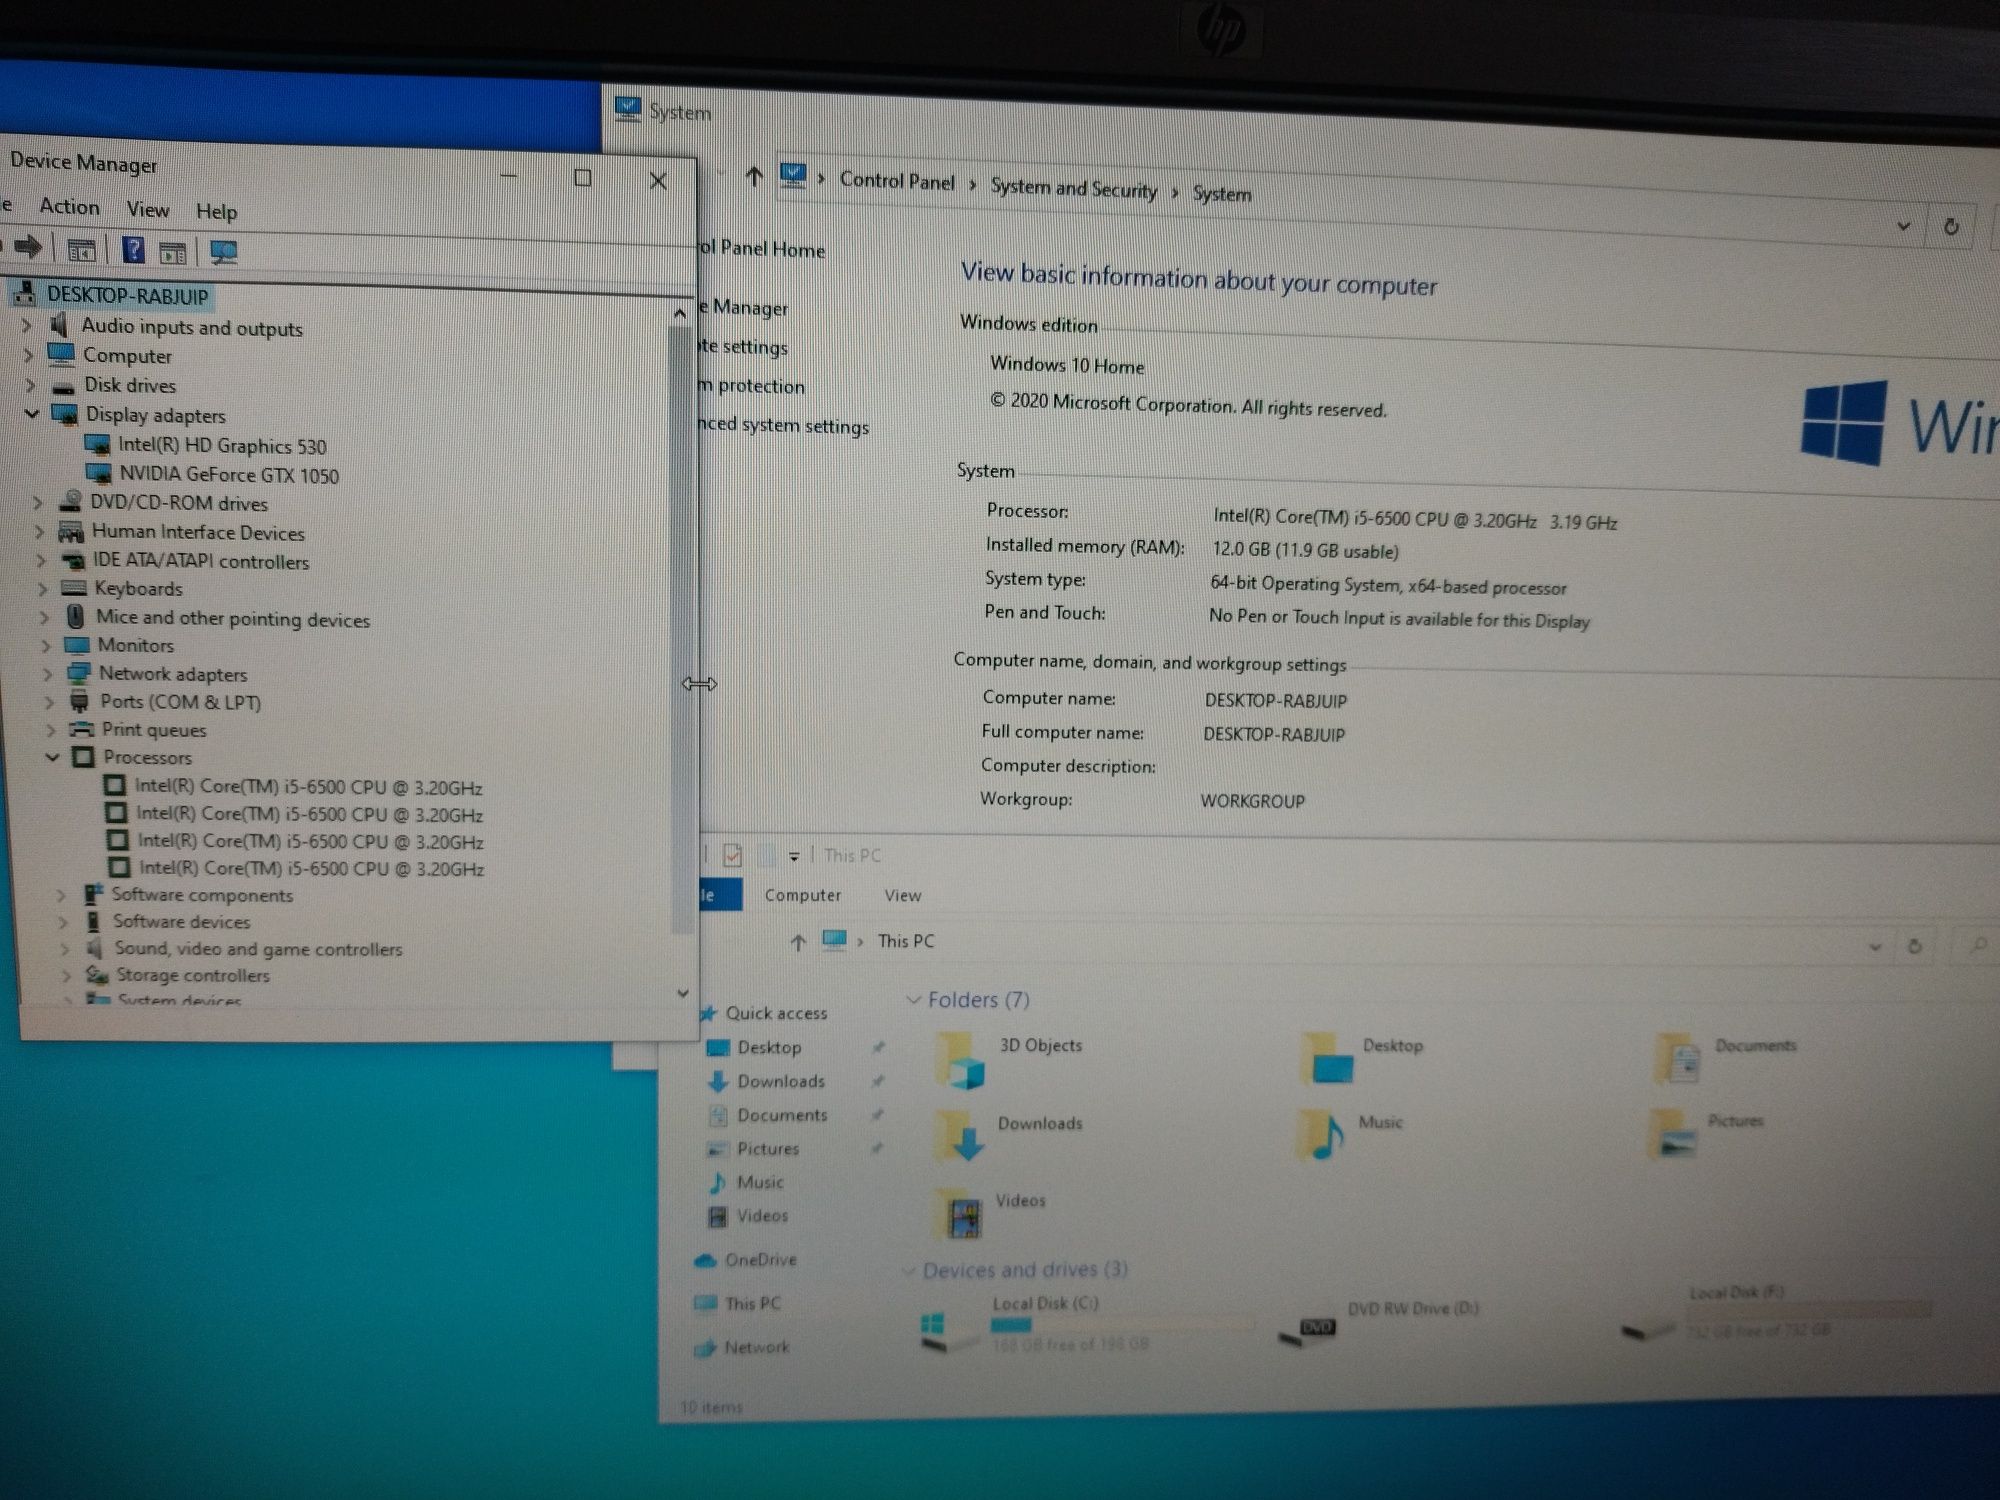The image size is (2000, 1500).
Task: Click Sound, video and game controllers icon
Action: [95, 947]
